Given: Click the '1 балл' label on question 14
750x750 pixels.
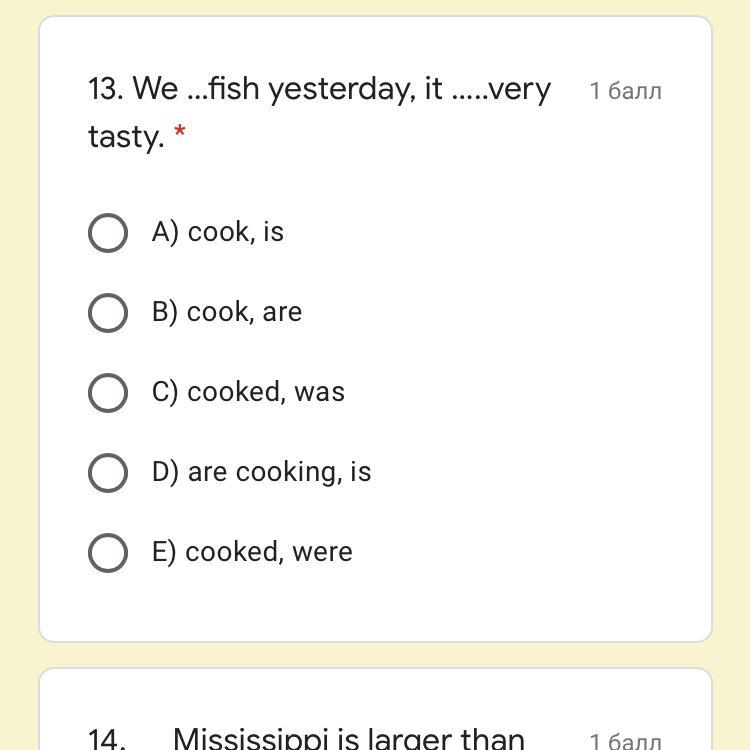Looking at the screenshot, I should point(625,741).
